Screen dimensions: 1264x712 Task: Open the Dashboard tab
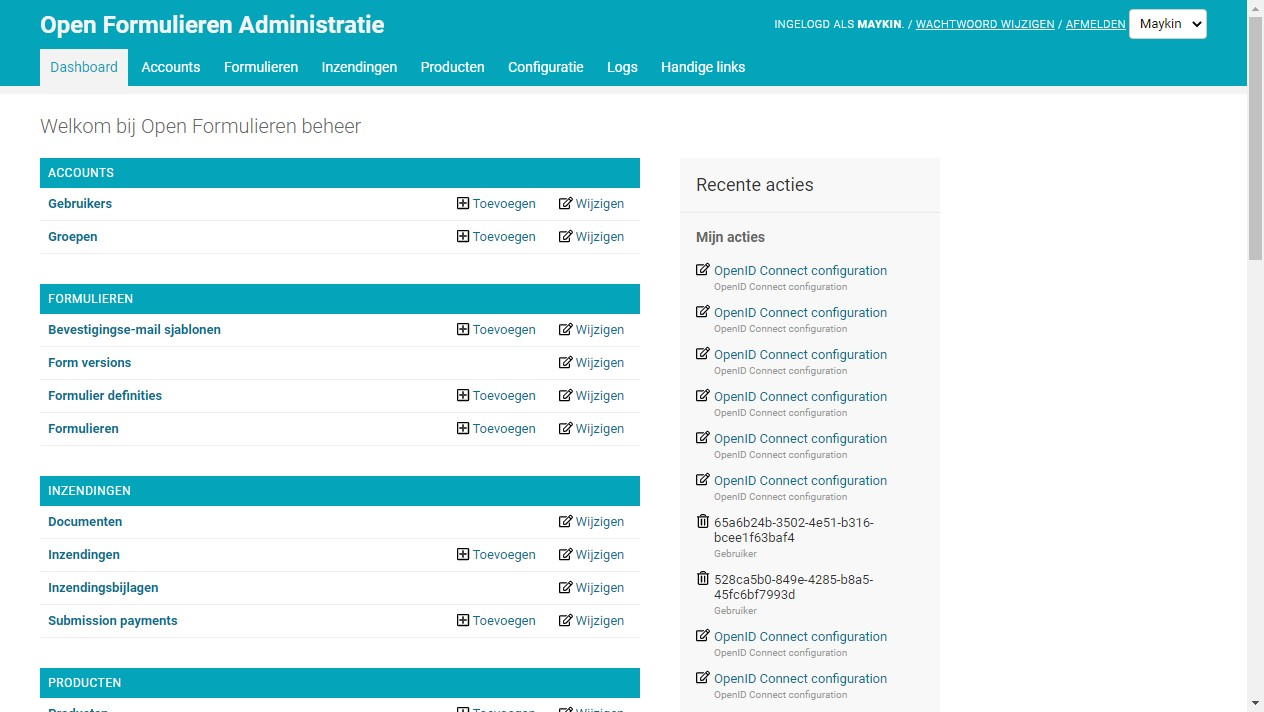pyautogui.click(x=84, y=67)
